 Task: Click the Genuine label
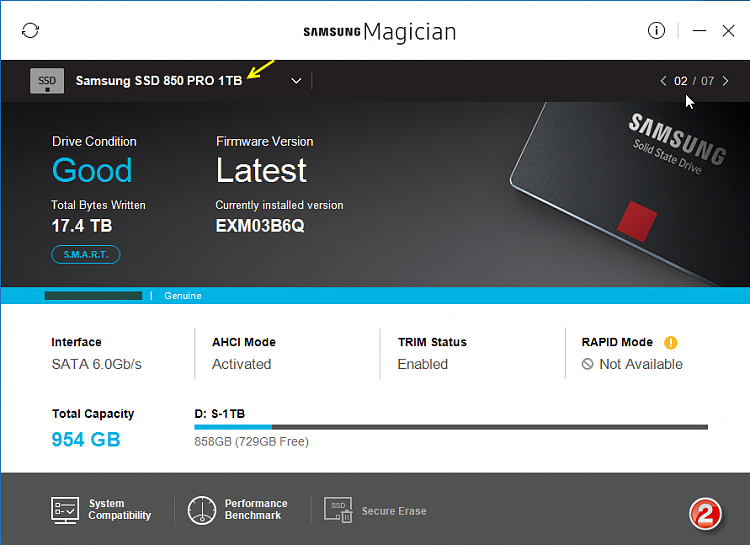183,296
